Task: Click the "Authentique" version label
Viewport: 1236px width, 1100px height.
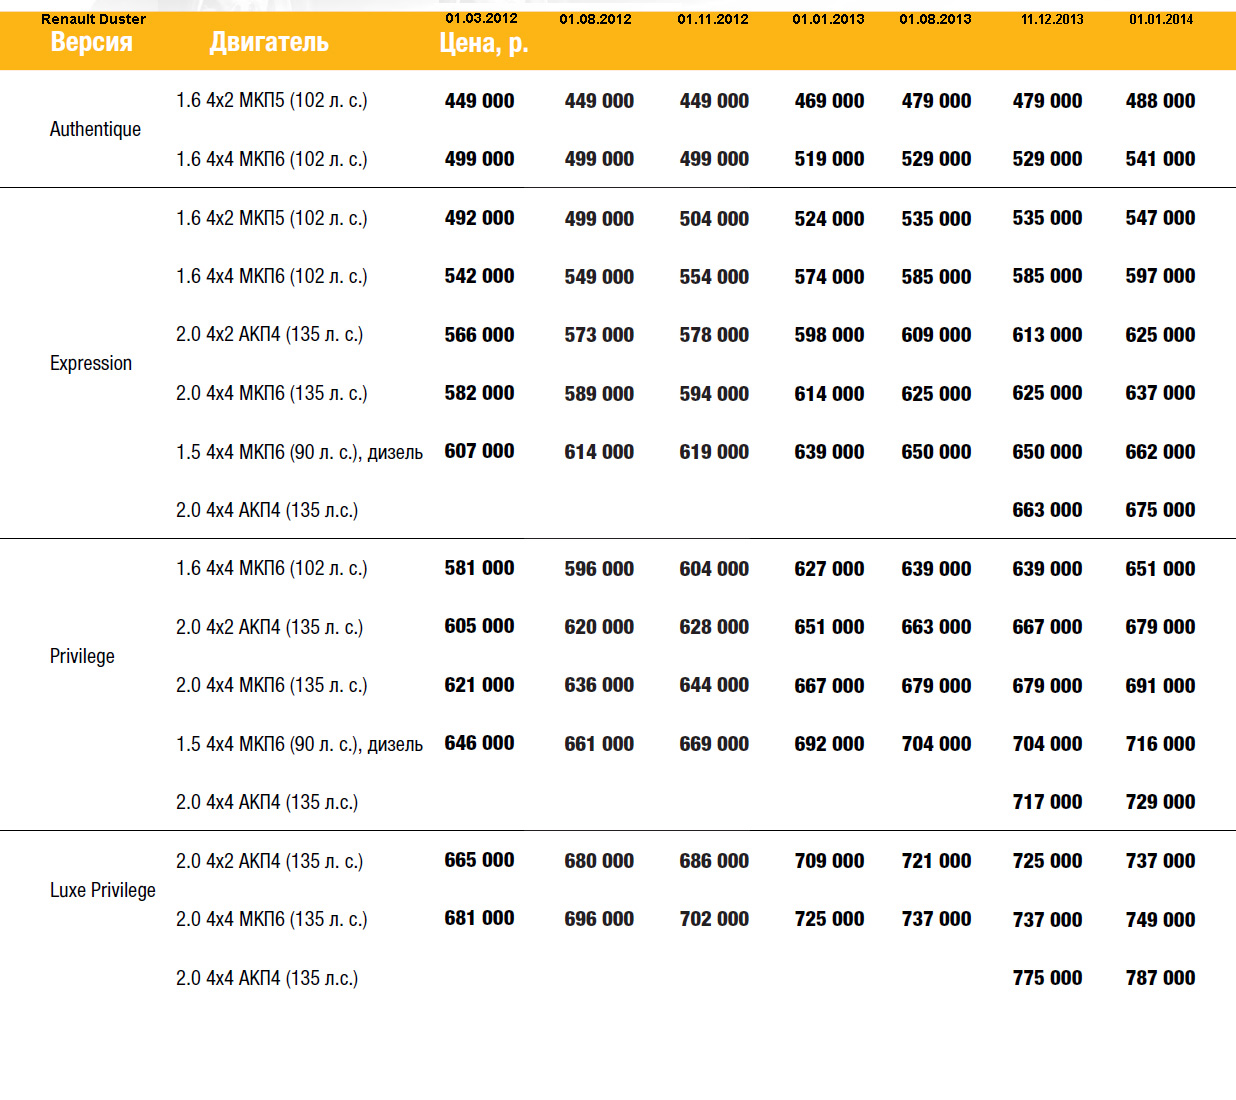Action: 95,129
